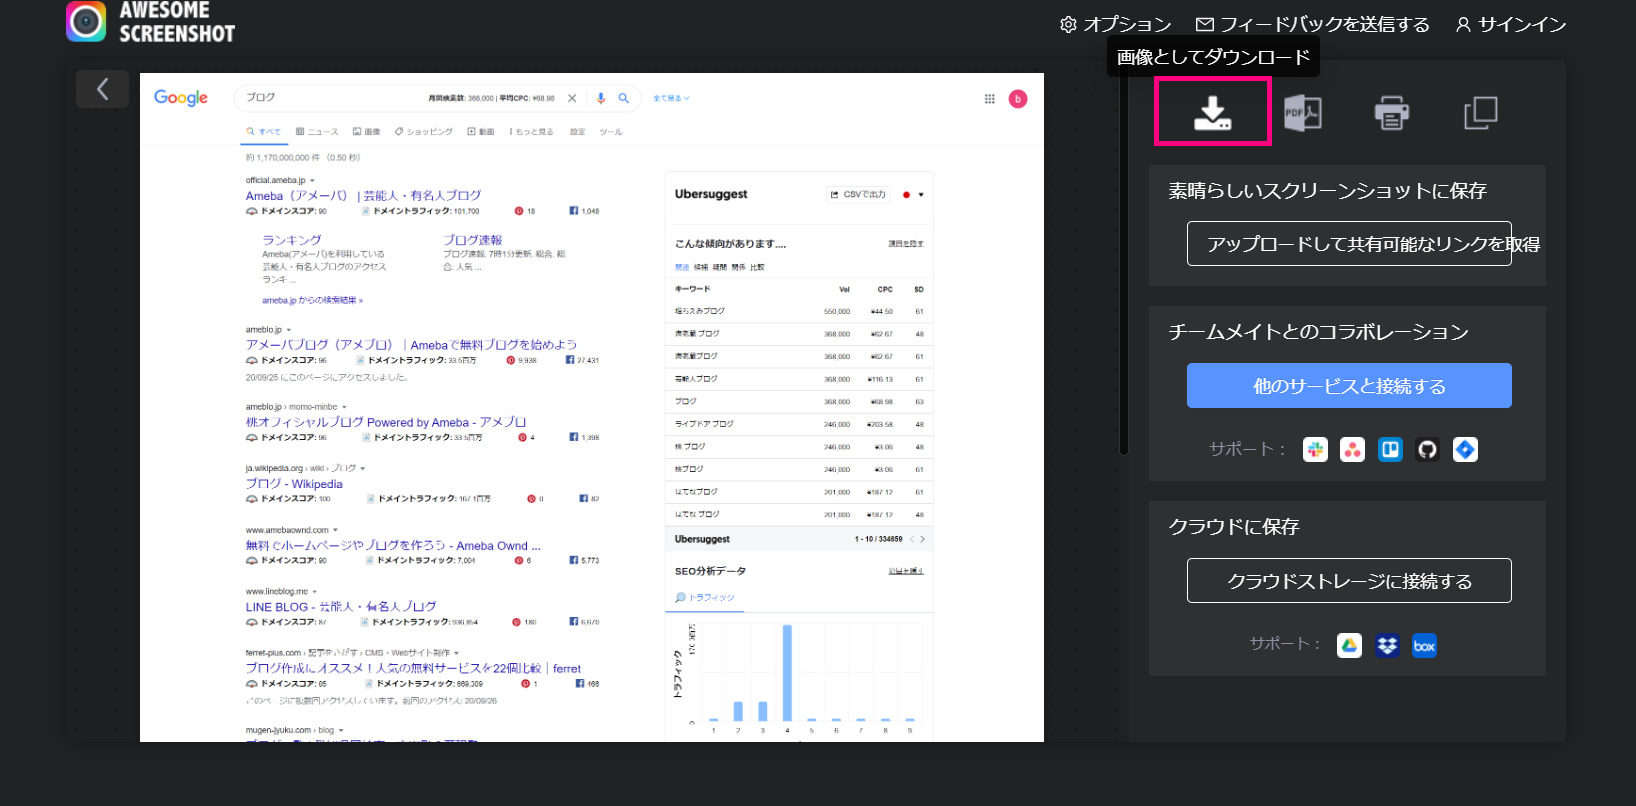Expand the ameblo.jp result caret
The width and height of the screenshot is (1636, 806).
[x=289, y=330]
